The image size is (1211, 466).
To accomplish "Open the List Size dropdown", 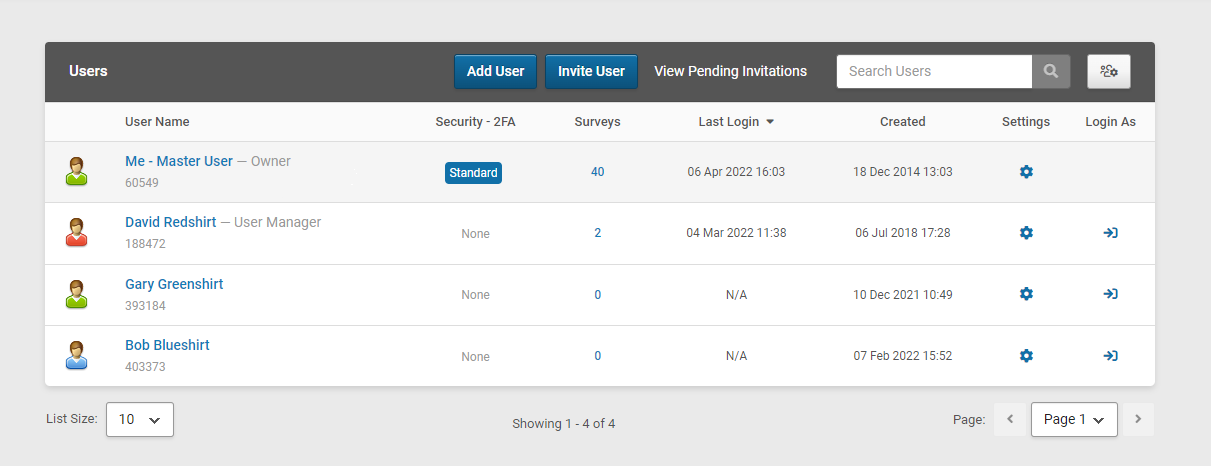I will [x=140, y=420].
